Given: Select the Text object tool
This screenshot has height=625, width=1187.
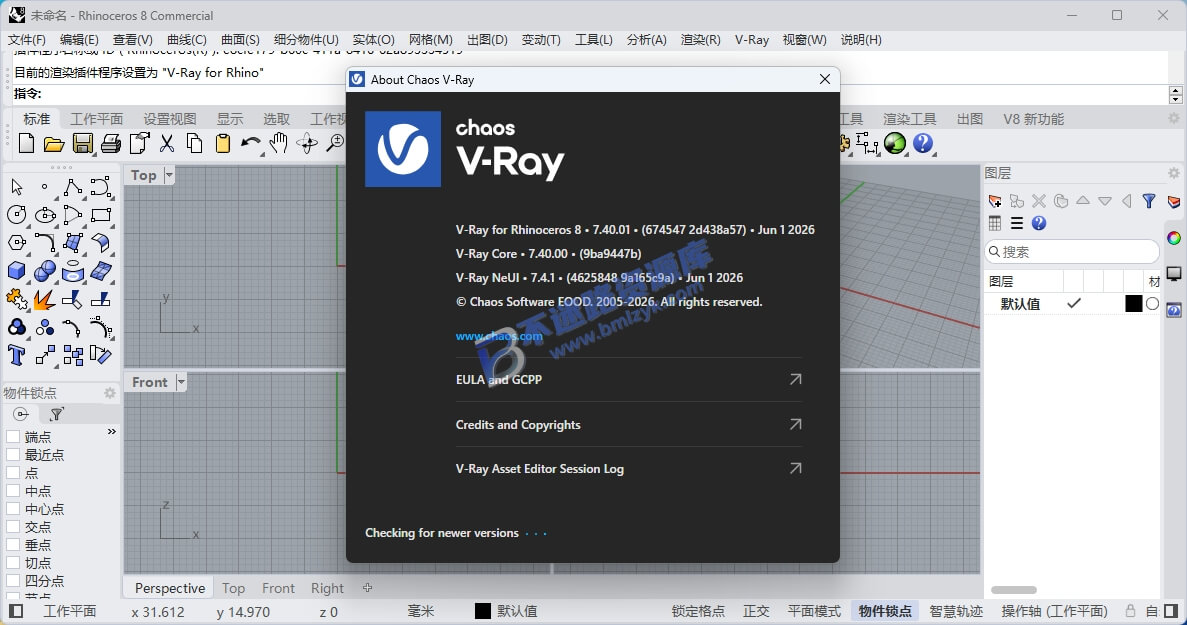Looking at the screenshot, I should [x=17, y=354].
